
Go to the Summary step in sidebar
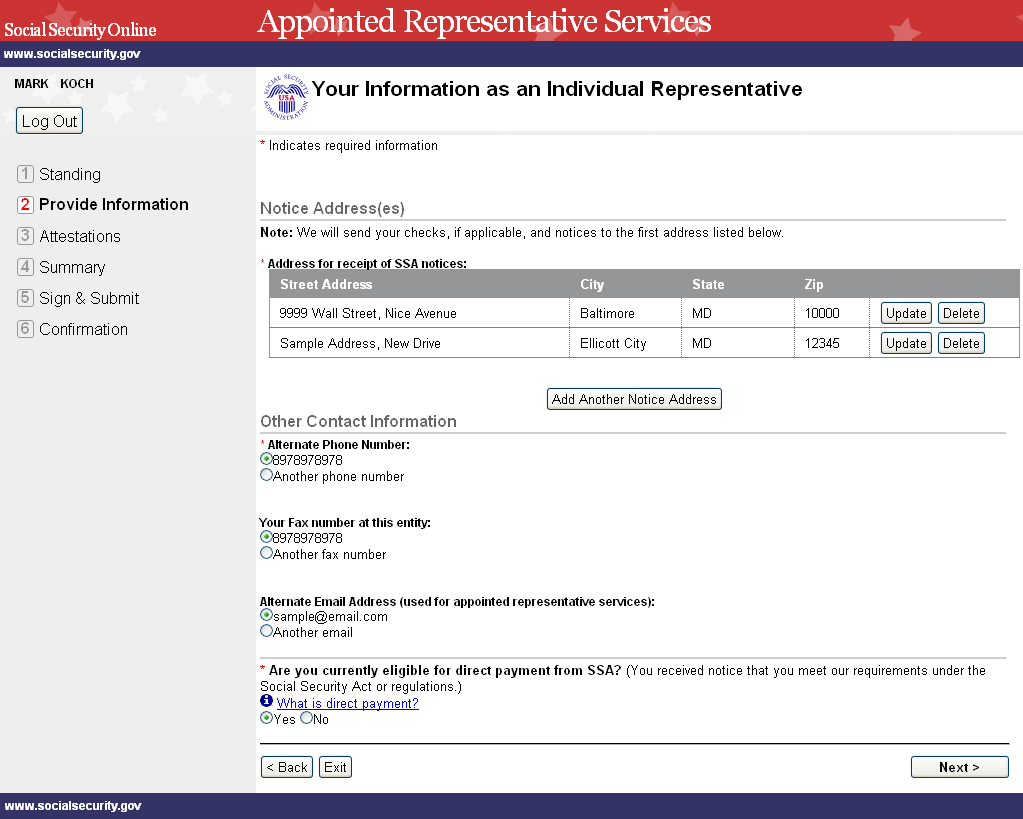[x=72, y=267]
